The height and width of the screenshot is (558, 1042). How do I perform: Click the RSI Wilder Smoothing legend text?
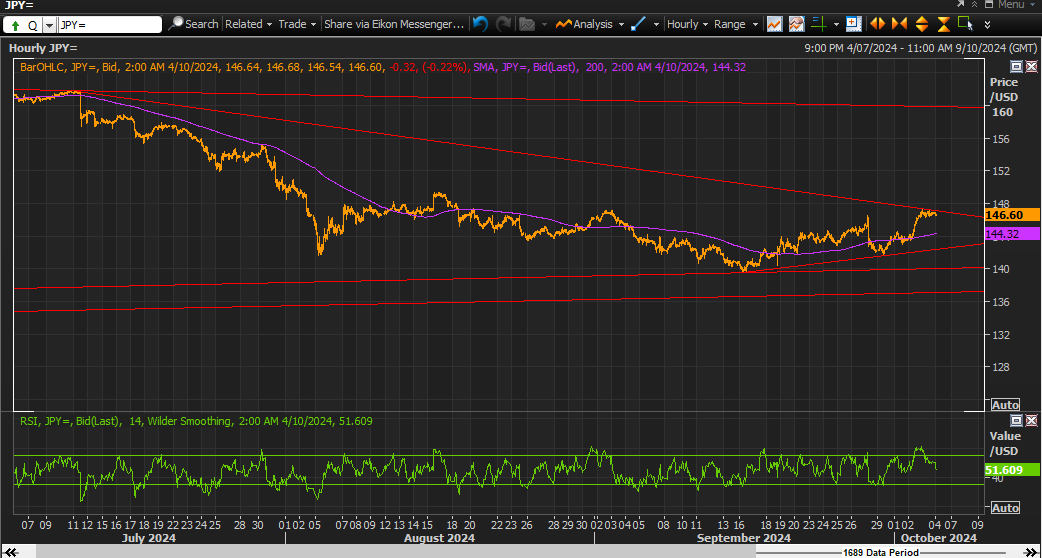(196, 421)
